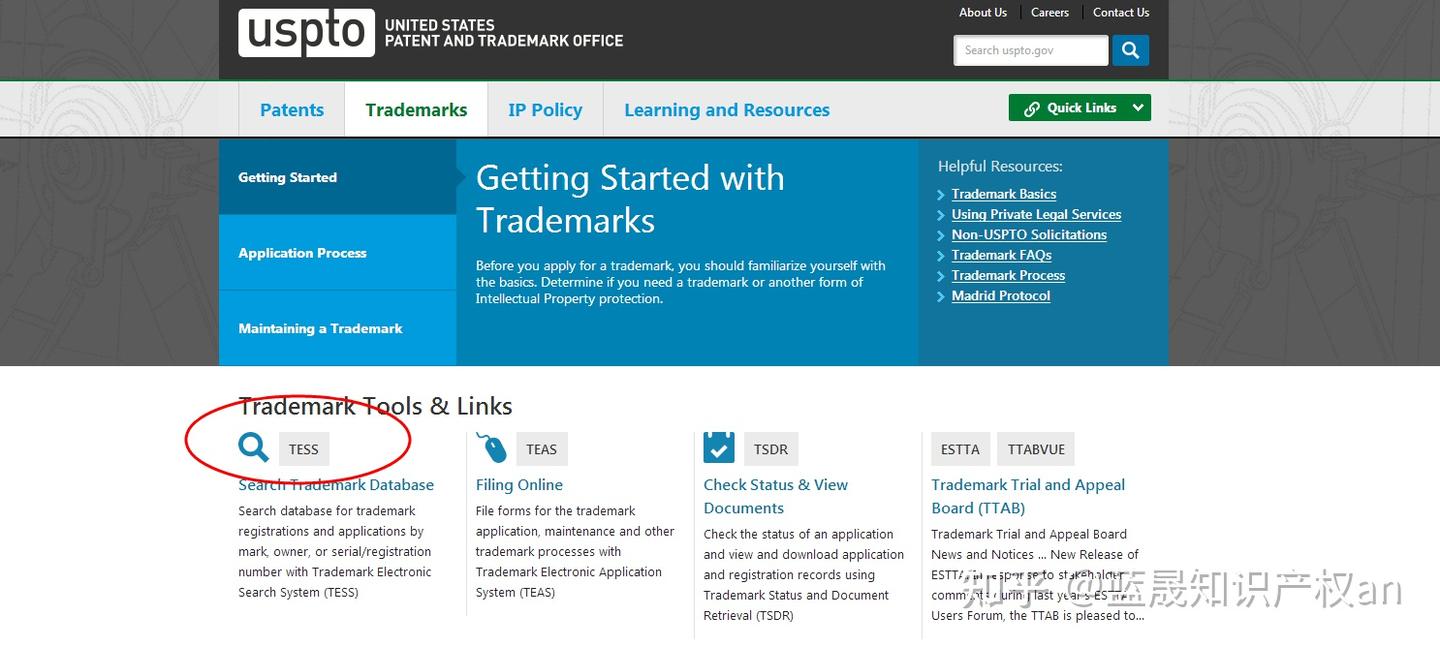
Task: Open Using Private Legal Services link
Action: [1036, 214]
